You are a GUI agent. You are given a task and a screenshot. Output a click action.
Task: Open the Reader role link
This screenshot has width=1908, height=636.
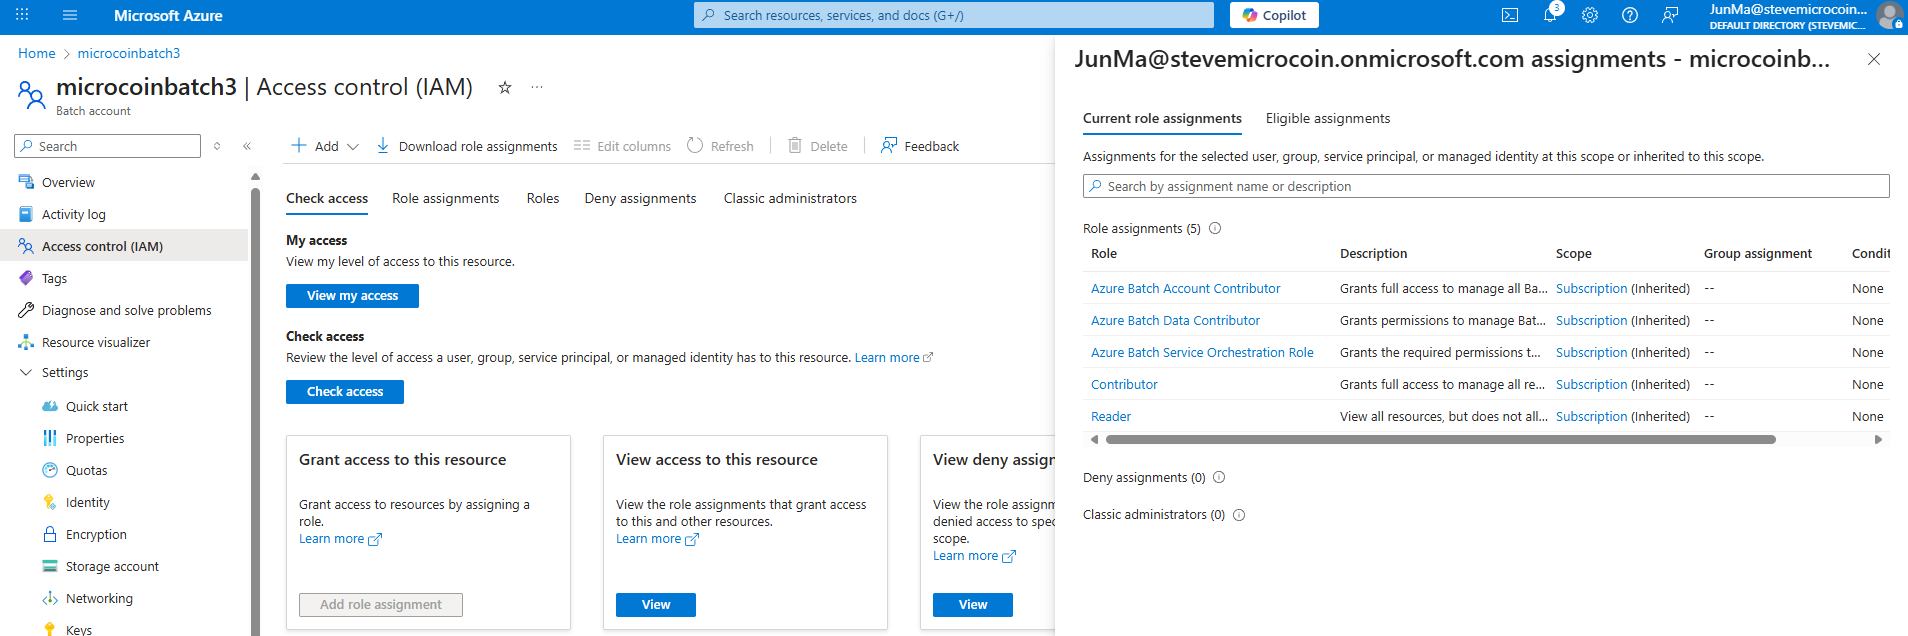[1111, 416]
